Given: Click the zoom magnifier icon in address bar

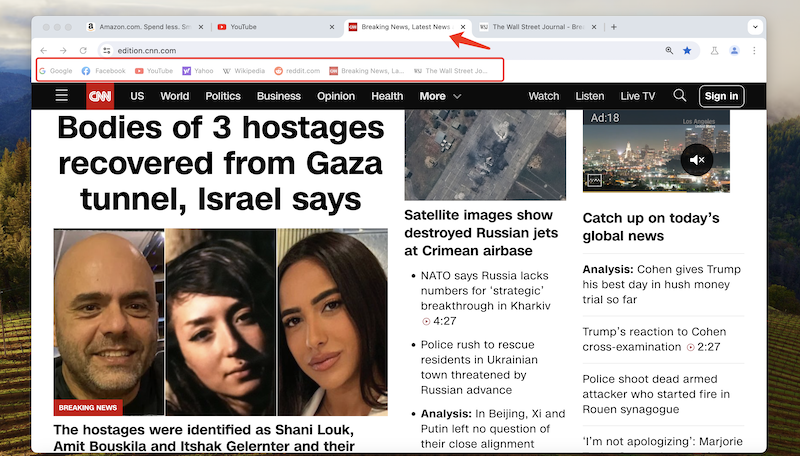Looking at the screenshot, I should point(669,50).
